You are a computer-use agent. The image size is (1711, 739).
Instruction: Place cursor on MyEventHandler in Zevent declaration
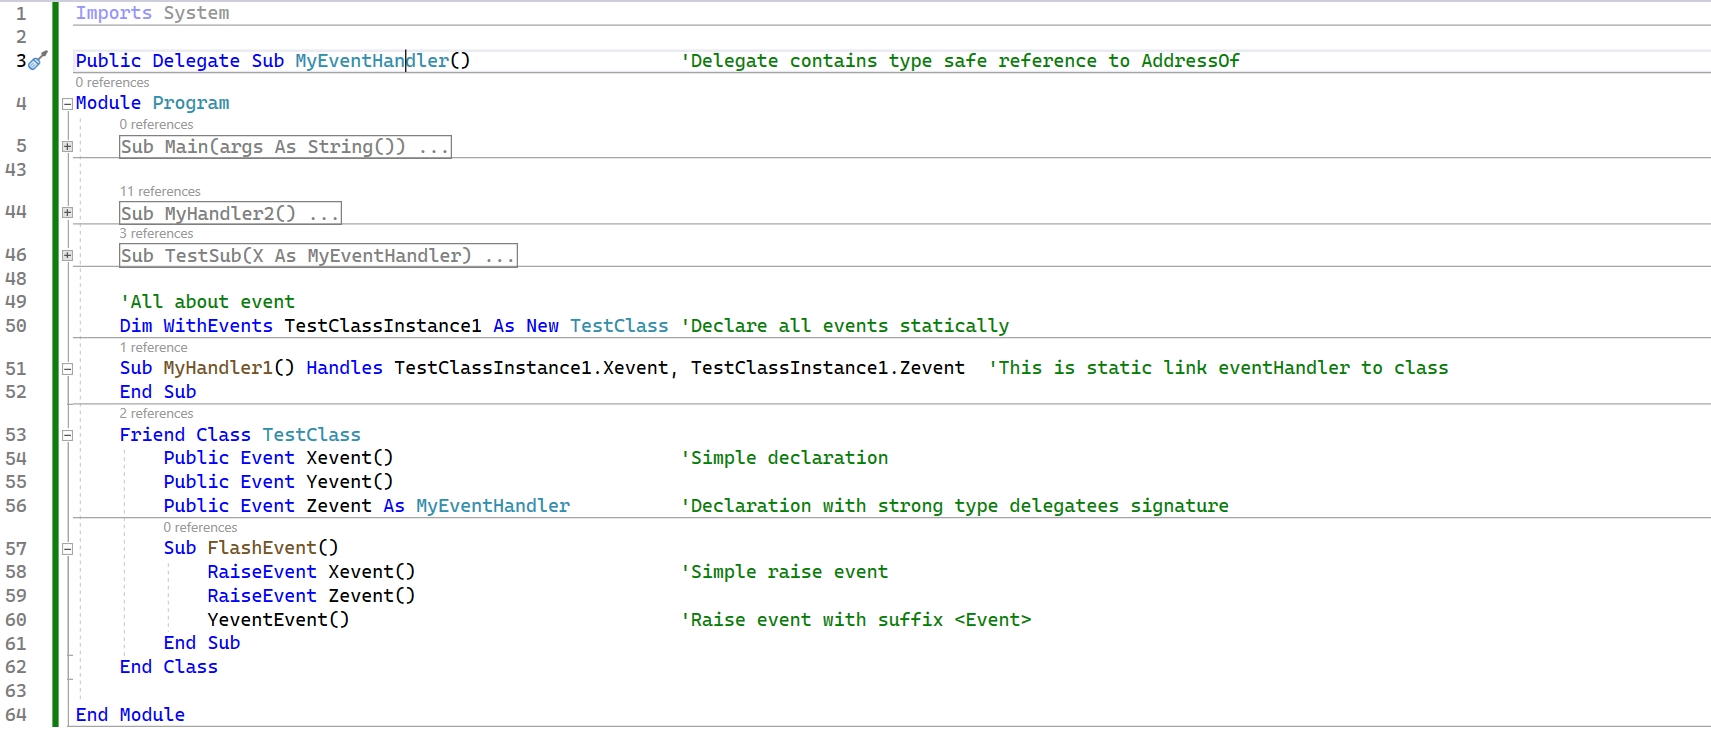(492, 506)
